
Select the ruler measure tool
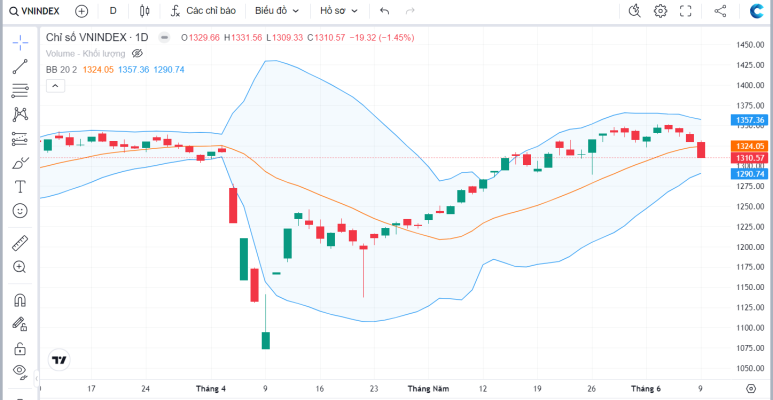click(20, 243)
